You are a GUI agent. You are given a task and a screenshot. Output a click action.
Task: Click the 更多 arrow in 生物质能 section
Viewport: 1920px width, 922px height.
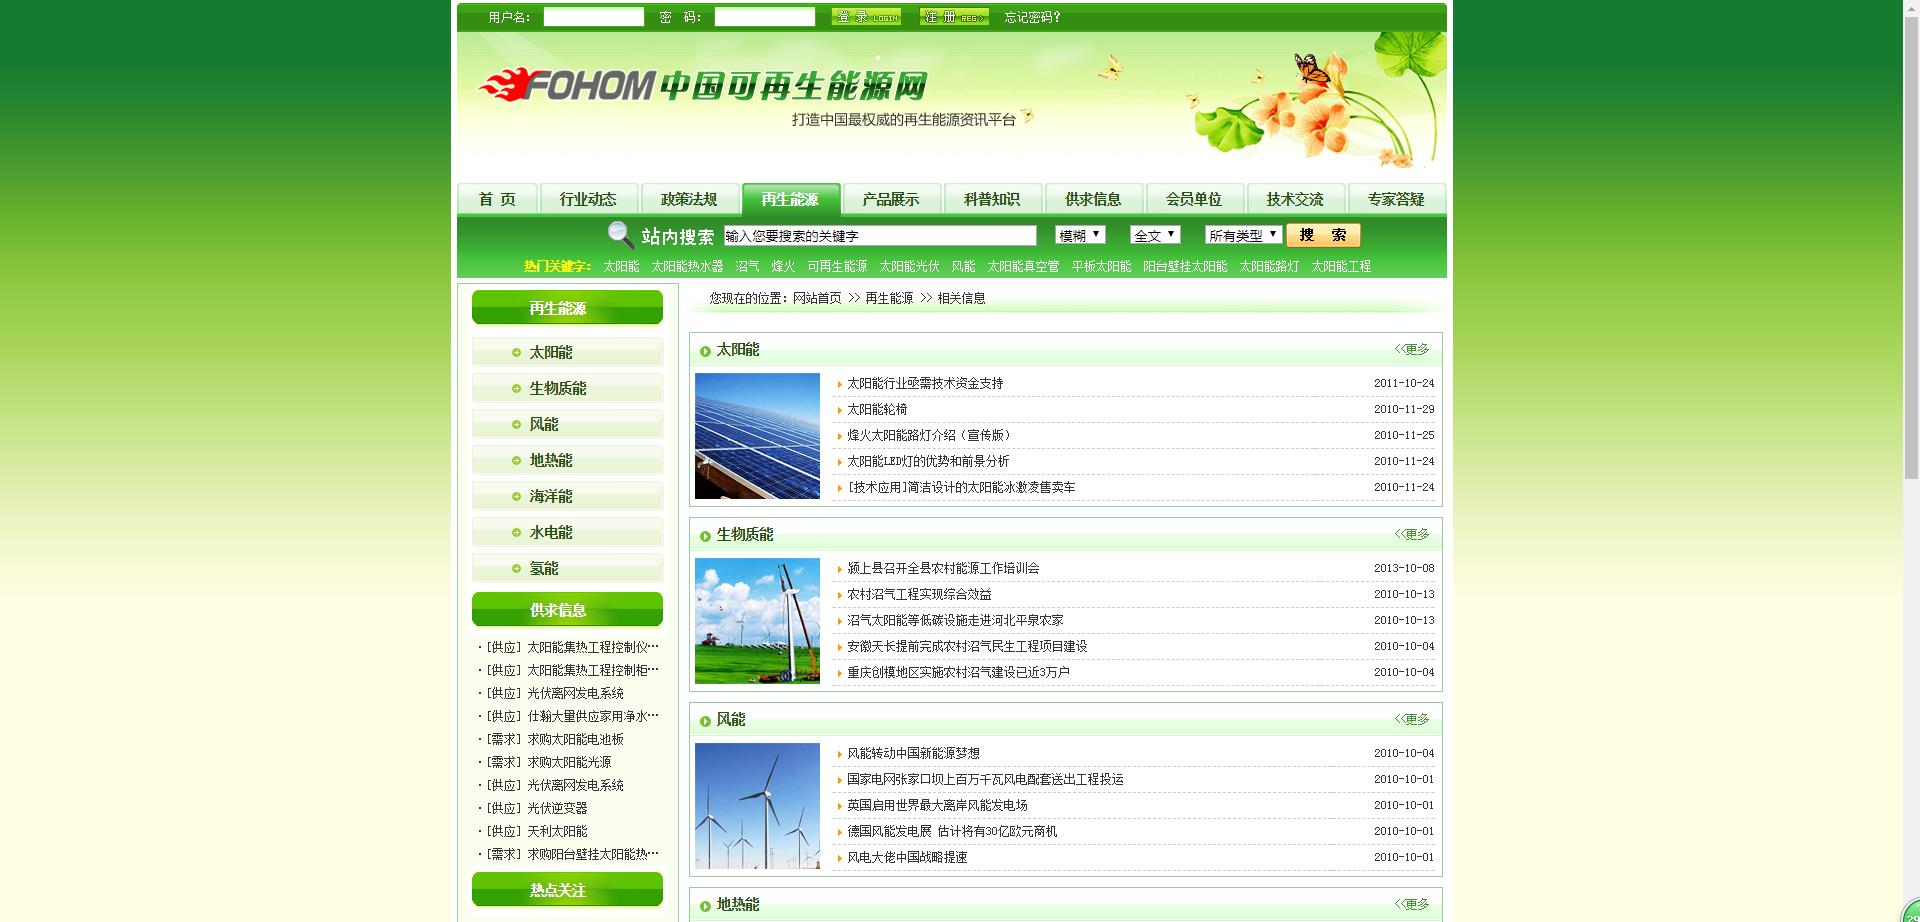[x=1412, y=534]
